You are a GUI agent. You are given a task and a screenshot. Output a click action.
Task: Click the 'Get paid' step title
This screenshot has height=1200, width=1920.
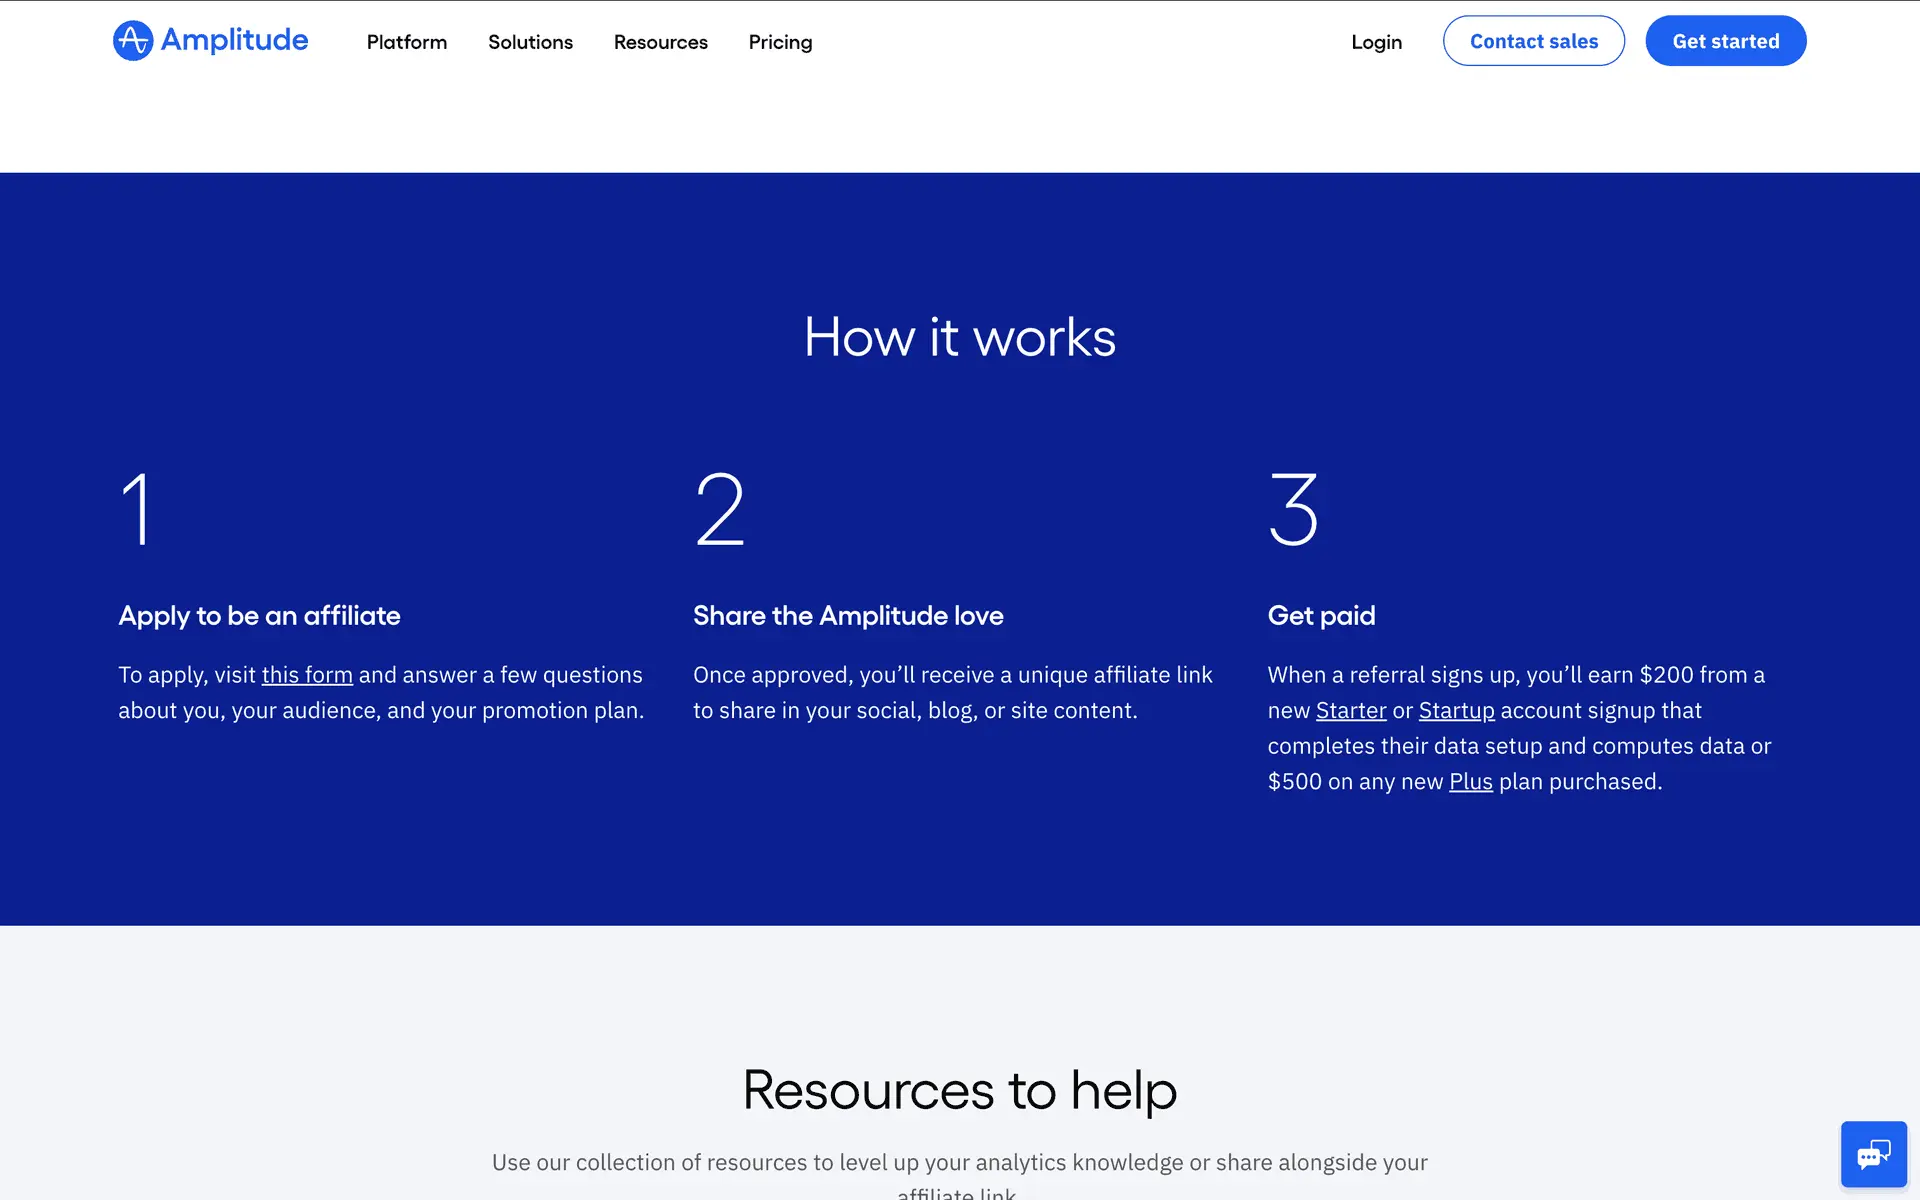click(1321, 616)
